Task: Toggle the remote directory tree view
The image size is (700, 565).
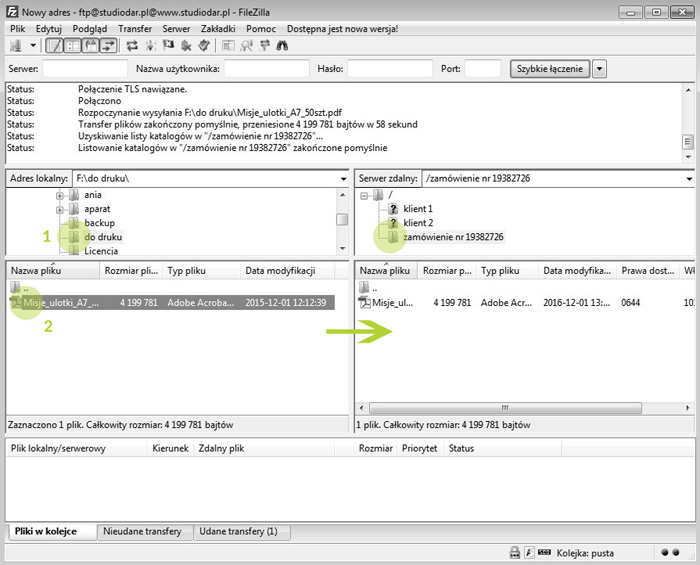Action: (x=91, y=46)
